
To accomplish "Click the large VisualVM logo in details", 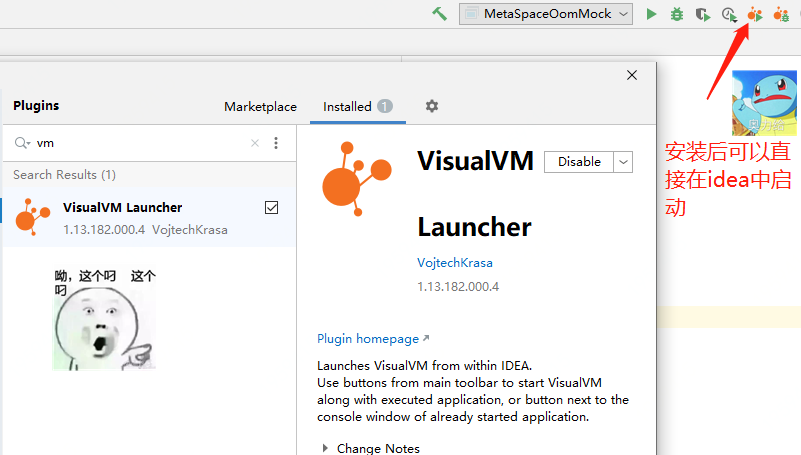I will coord(357,179).
